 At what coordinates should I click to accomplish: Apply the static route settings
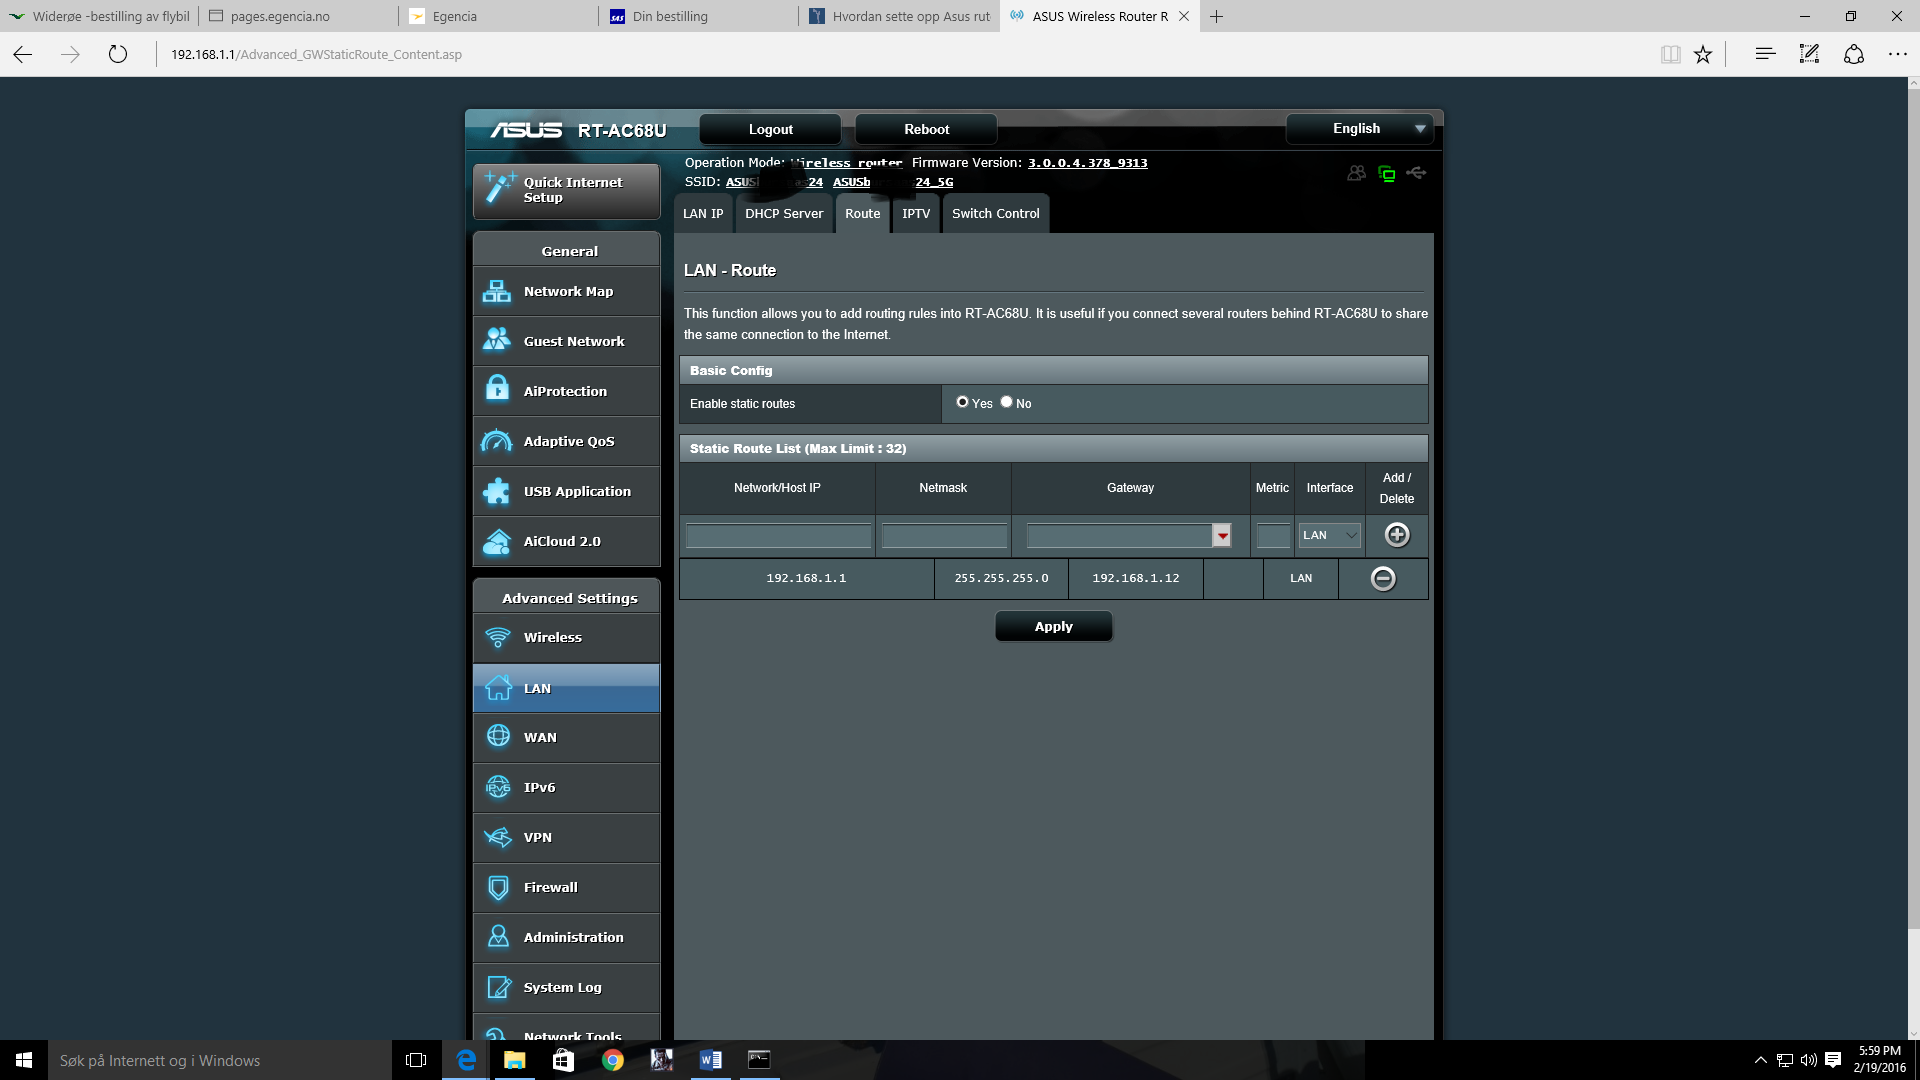tap(1054, 626)
